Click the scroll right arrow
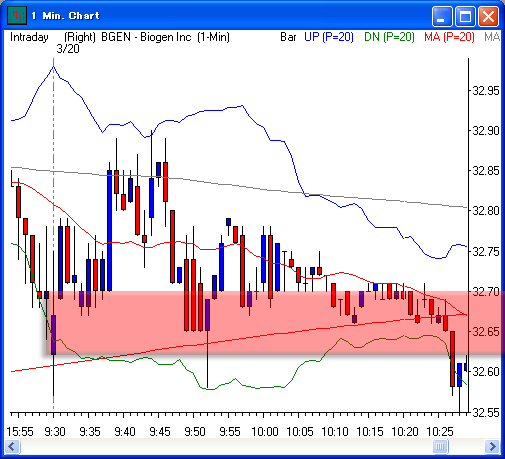 click(492, 446)
